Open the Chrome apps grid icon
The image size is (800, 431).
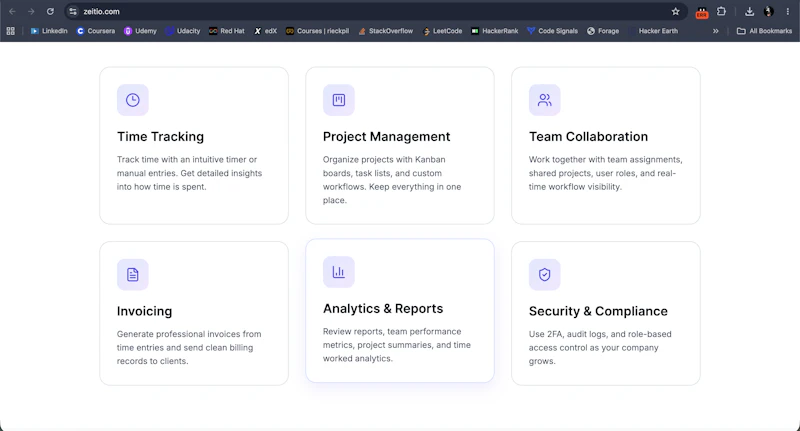[x=10, y=31]
